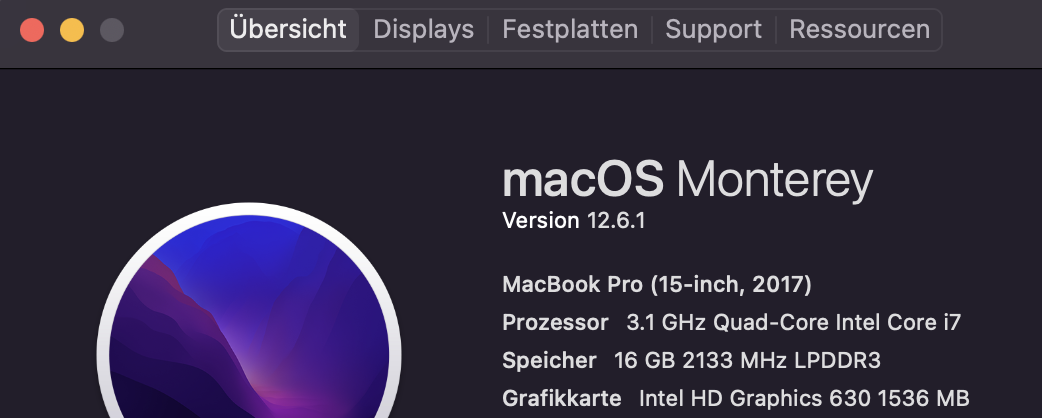Image resolution: width=1042 pixels, height=418 pixels.
Task: Select the Festplatten tab
Action: point(570,30)
